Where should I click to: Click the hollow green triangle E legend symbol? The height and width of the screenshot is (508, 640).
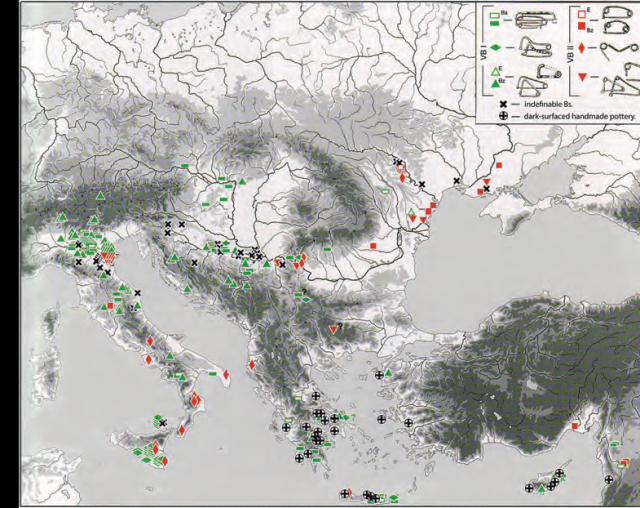tap(494, 71)
